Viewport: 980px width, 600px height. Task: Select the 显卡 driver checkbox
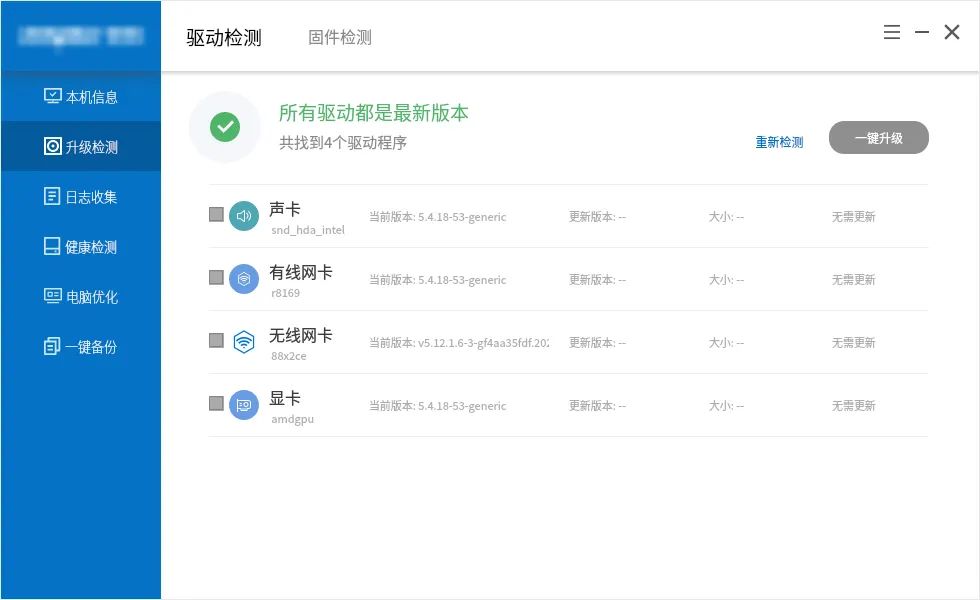(x=215, y=404)
